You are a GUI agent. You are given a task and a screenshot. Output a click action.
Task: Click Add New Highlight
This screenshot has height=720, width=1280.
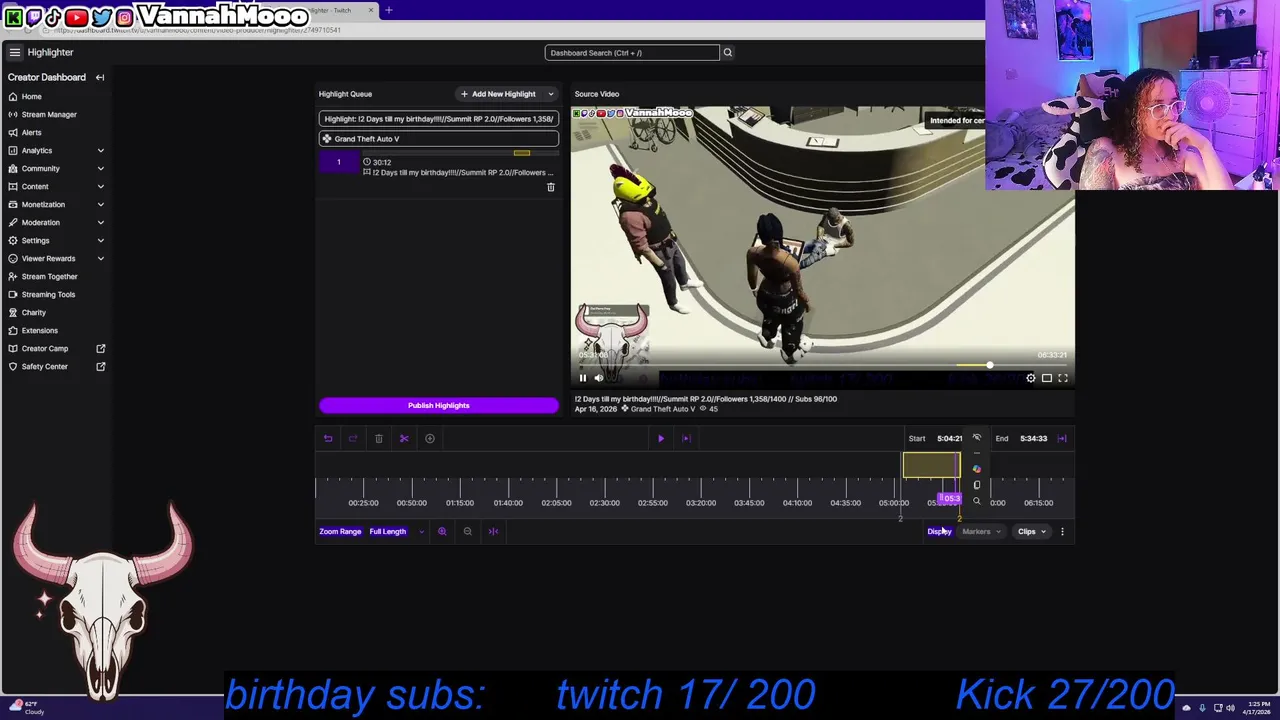pyautogui.click(x=498, y=94)
